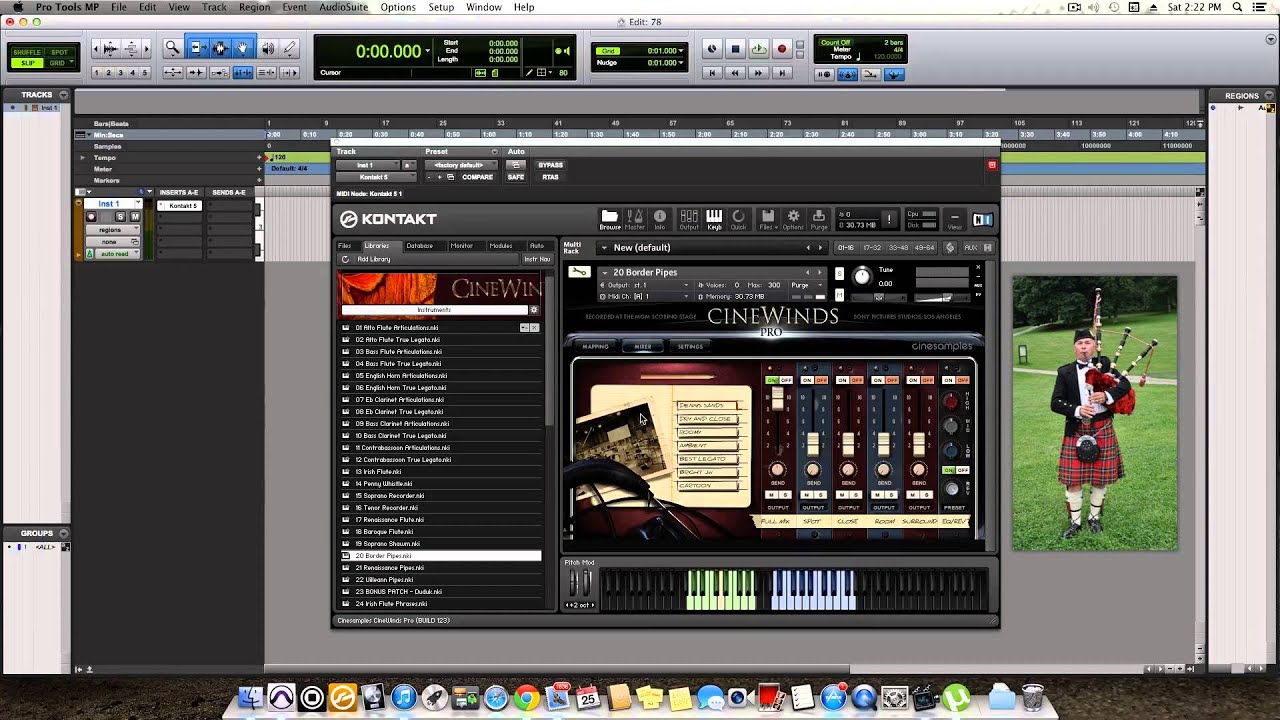Screen dimensions: 1280x720
Task: Switch to Kontakt Database tab
Action: tap(419, 246)
